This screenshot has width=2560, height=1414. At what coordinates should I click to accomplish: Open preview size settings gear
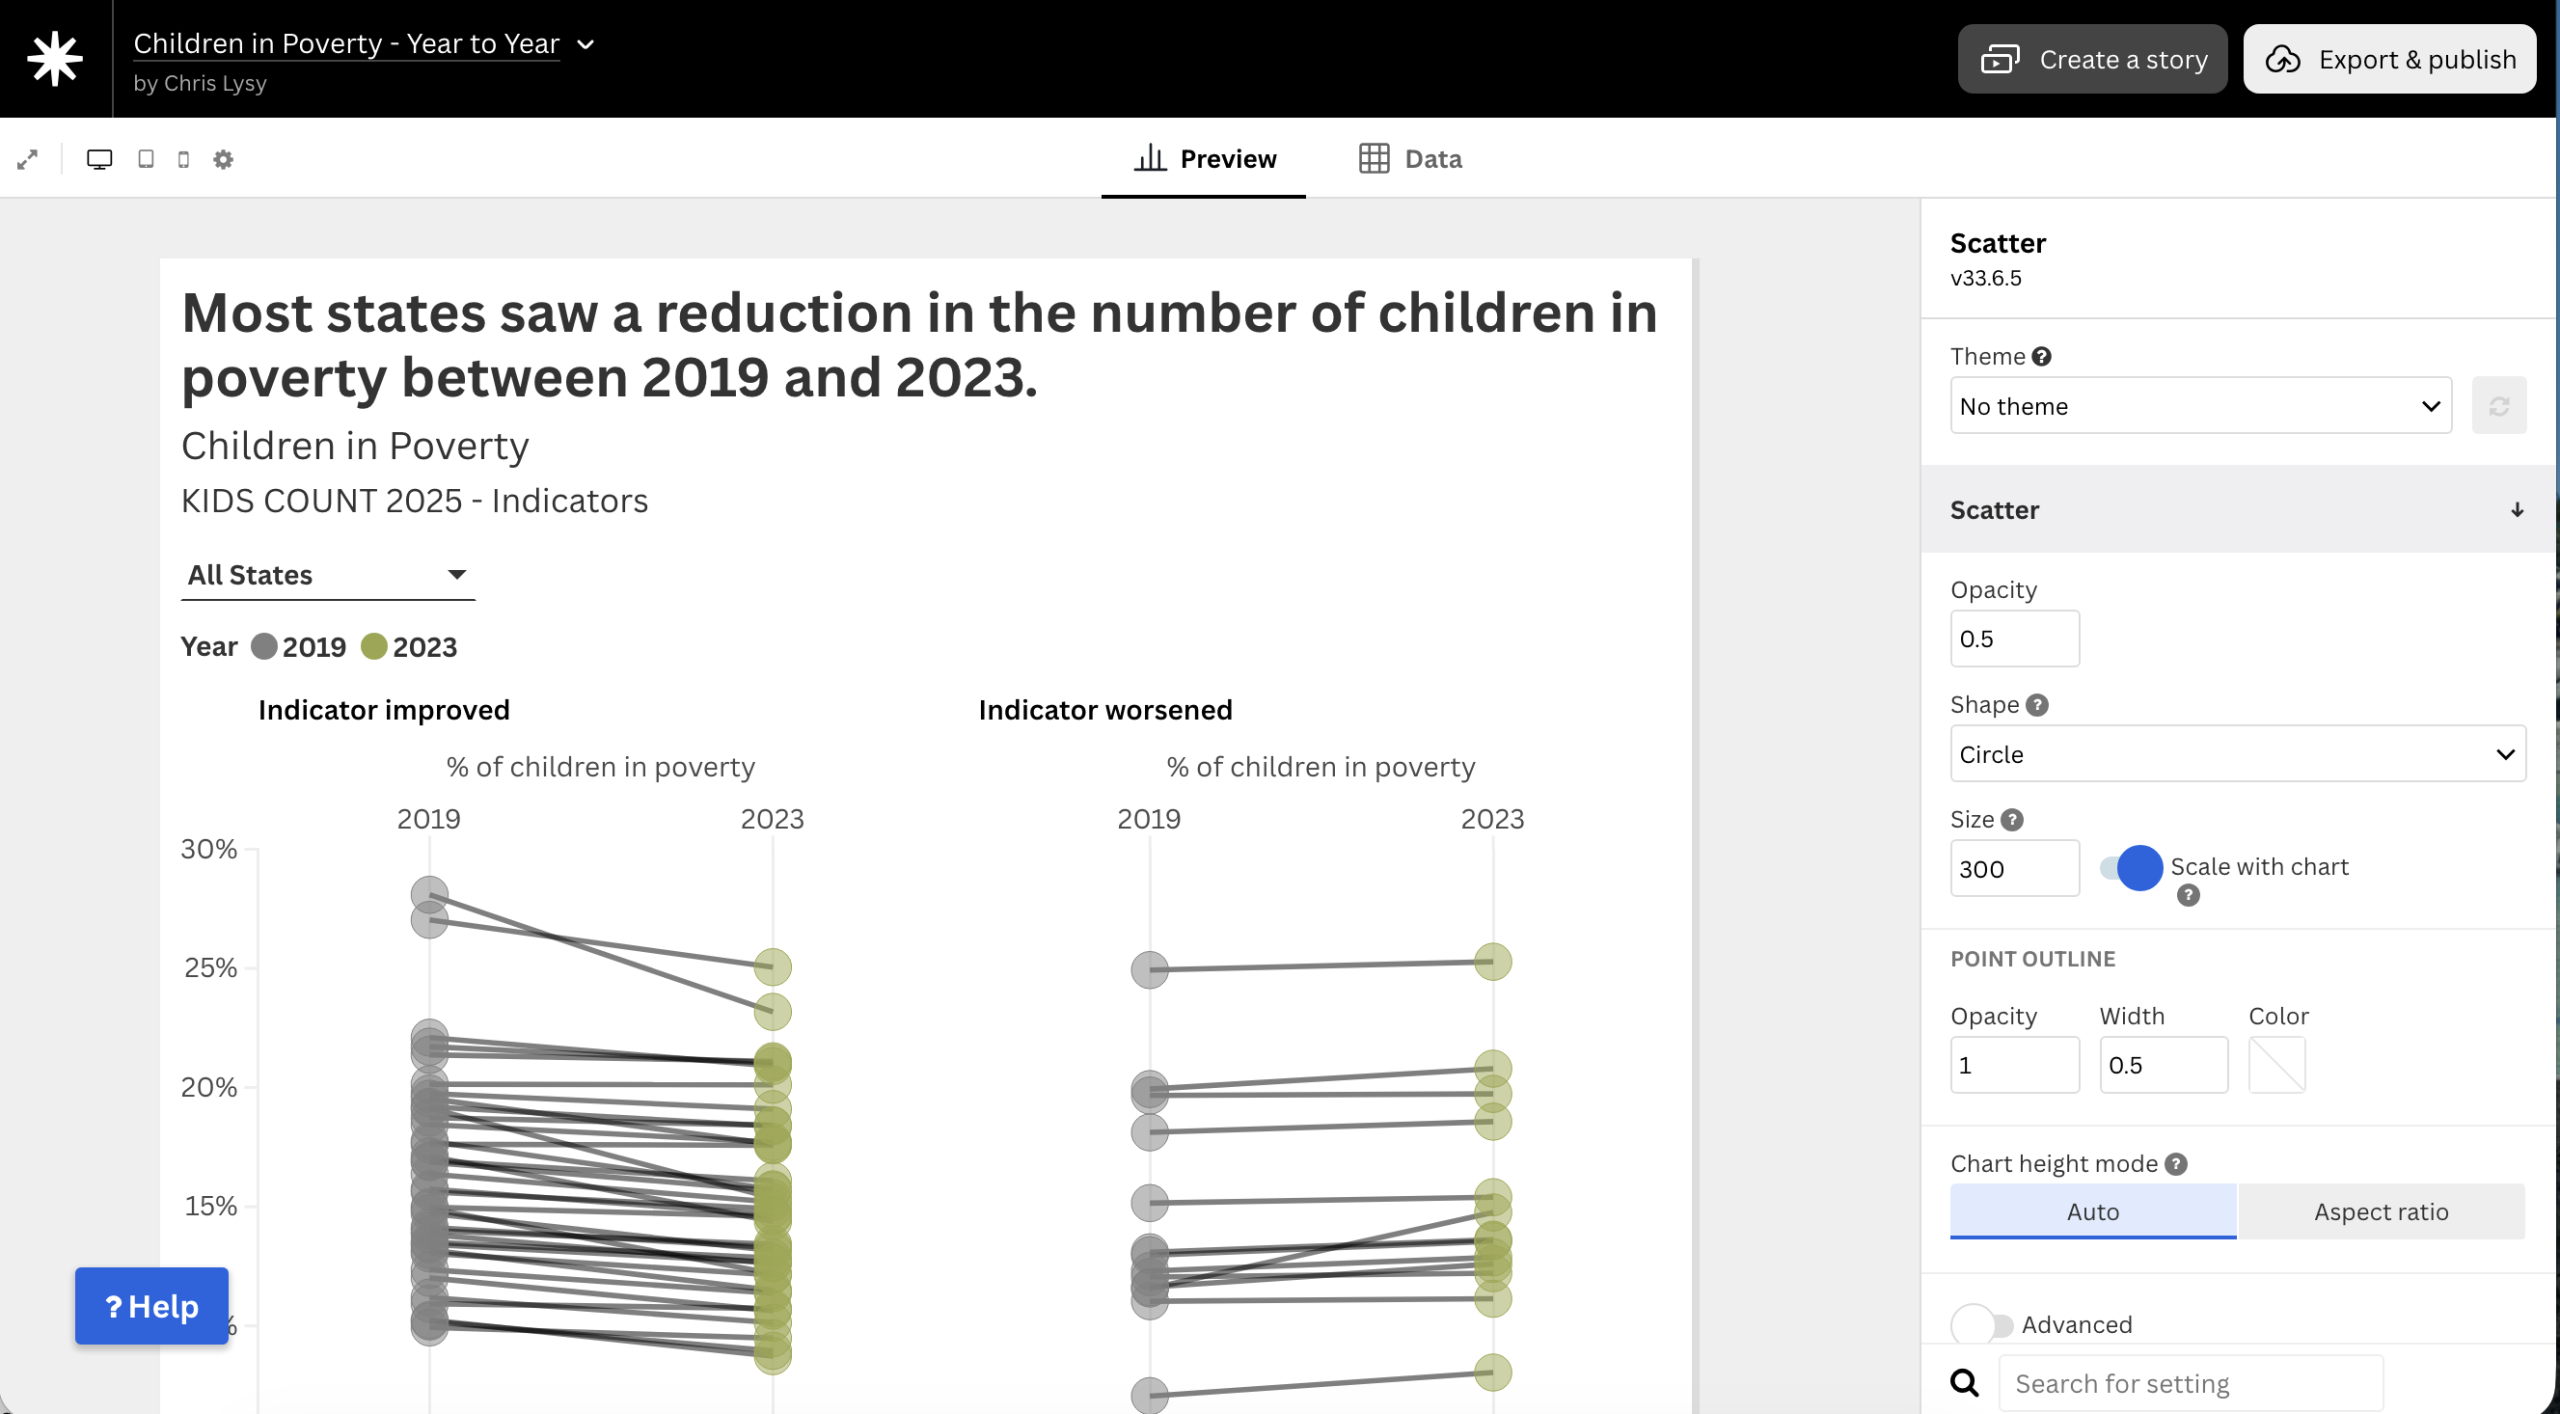[x=223, y=159]
